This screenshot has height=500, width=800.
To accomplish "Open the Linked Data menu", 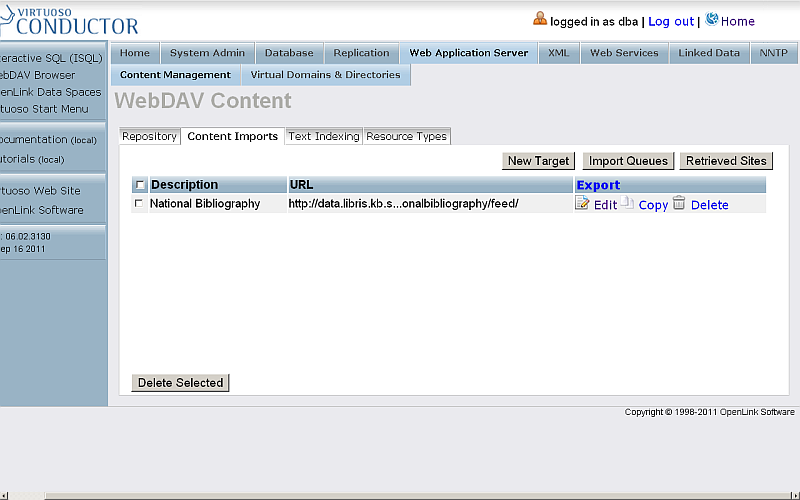I will click(709, 53).
